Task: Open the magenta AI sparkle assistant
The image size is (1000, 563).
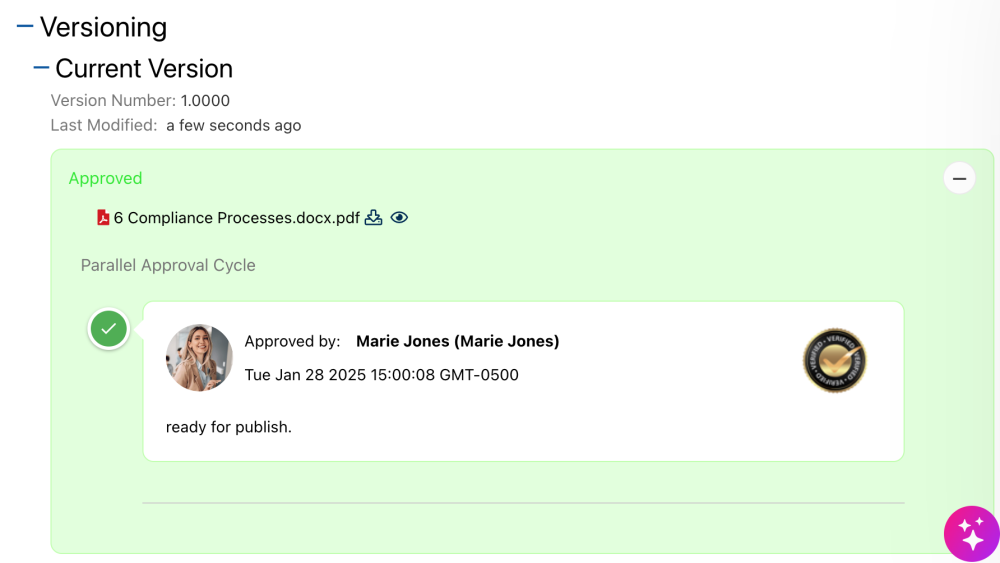Action: point(971,534)
